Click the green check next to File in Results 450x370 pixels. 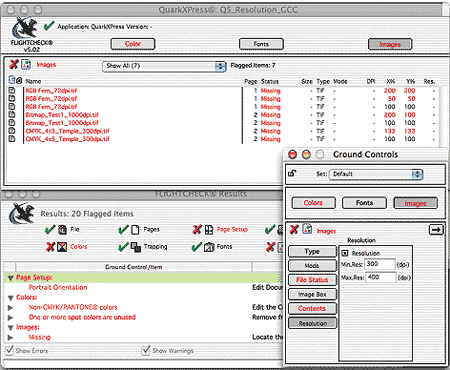pyautogui.click(x=50, y=229)
